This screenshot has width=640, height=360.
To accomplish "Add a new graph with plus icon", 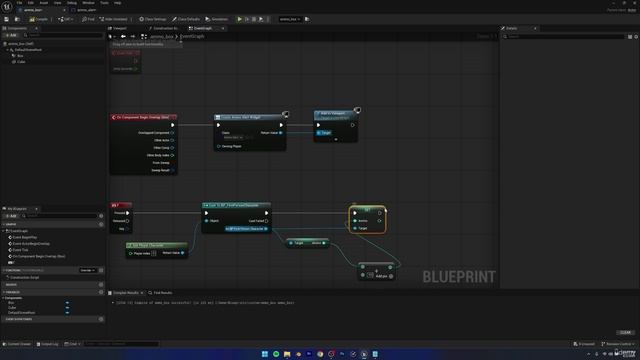I will pyautogui.click(x=101, y=224).
